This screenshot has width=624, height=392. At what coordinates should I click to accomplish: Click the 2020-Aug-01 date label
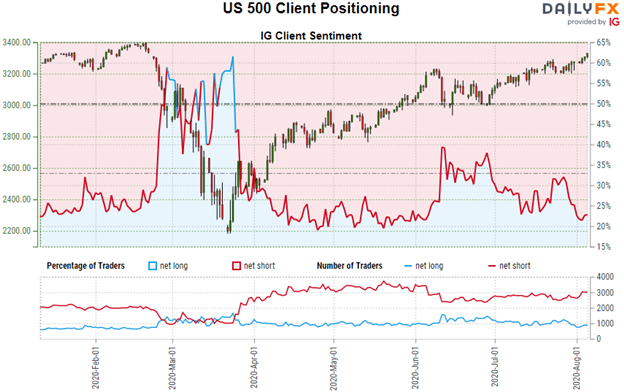(577, 367)
